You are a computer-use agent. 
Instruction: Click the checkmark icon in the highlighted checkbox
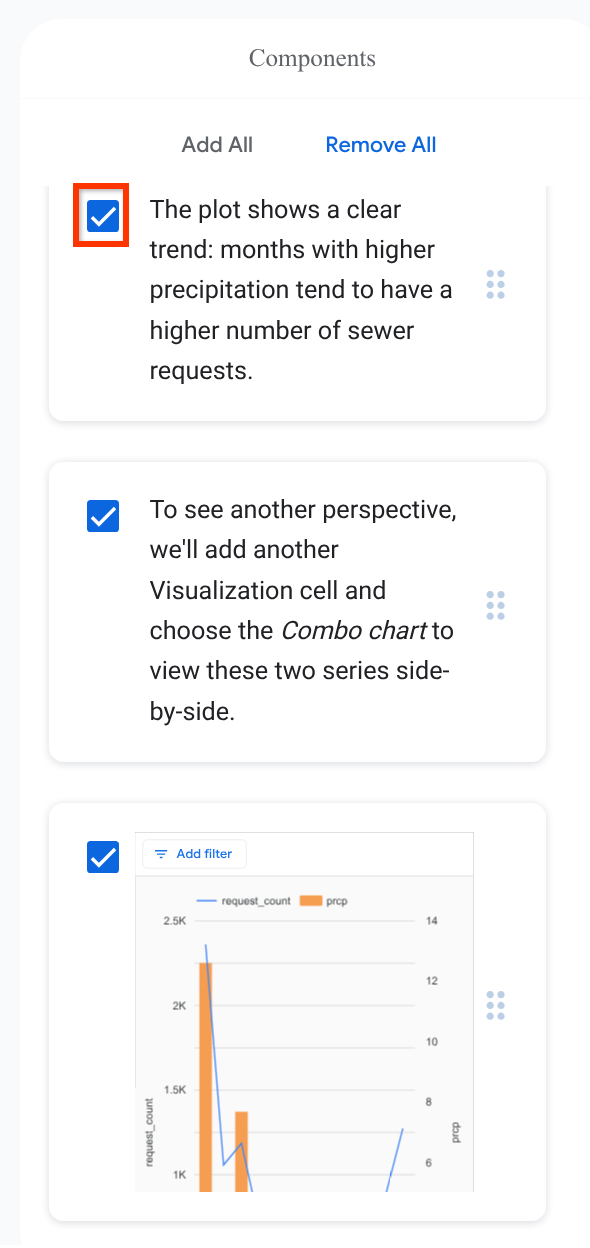[101, 215]
